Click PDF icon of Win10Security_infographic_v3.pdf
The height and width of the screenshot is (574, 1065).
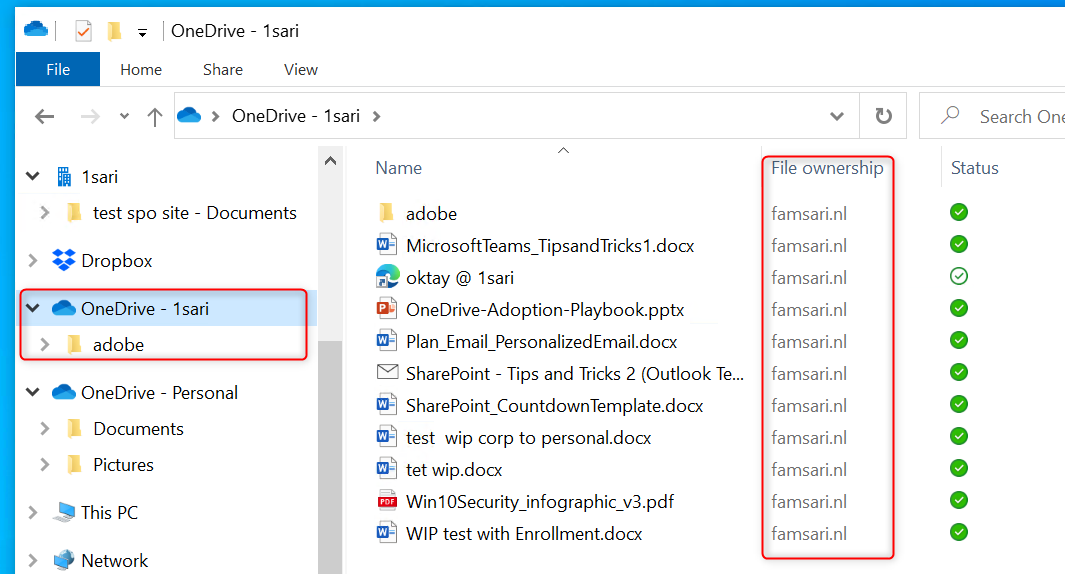(x=386, y=501)
